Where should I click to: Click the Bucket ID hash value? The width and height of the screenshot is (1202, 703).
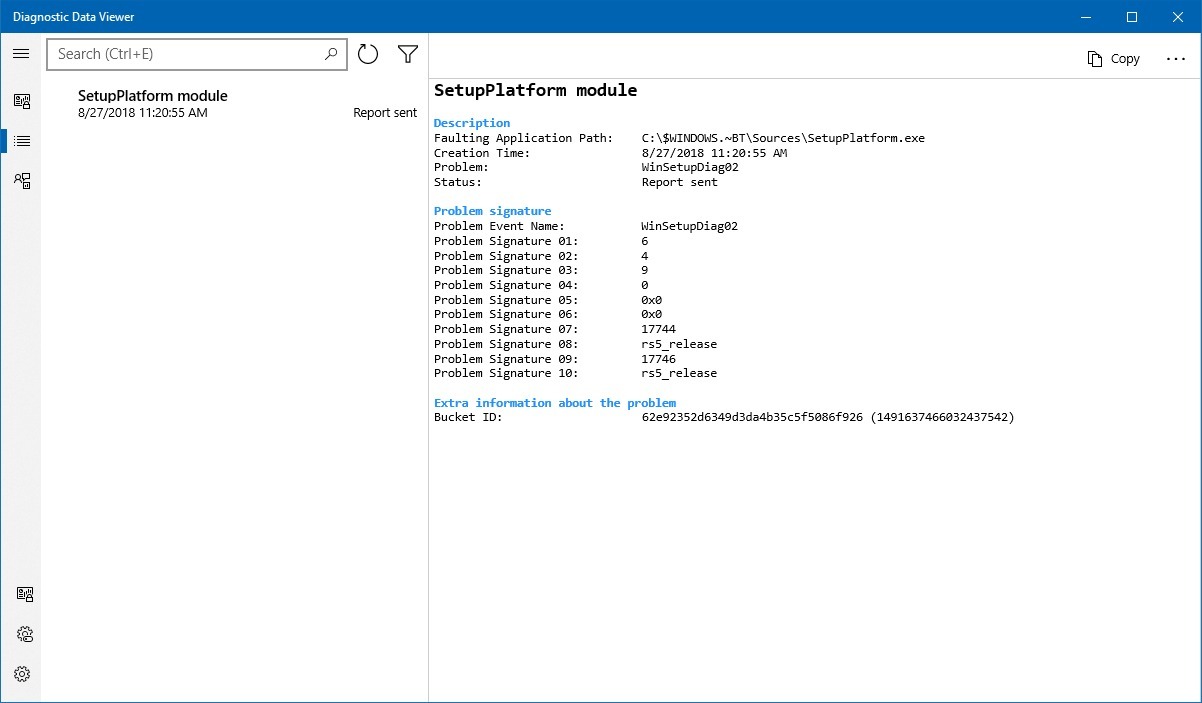pyautogui.click(x=828, y=417)
